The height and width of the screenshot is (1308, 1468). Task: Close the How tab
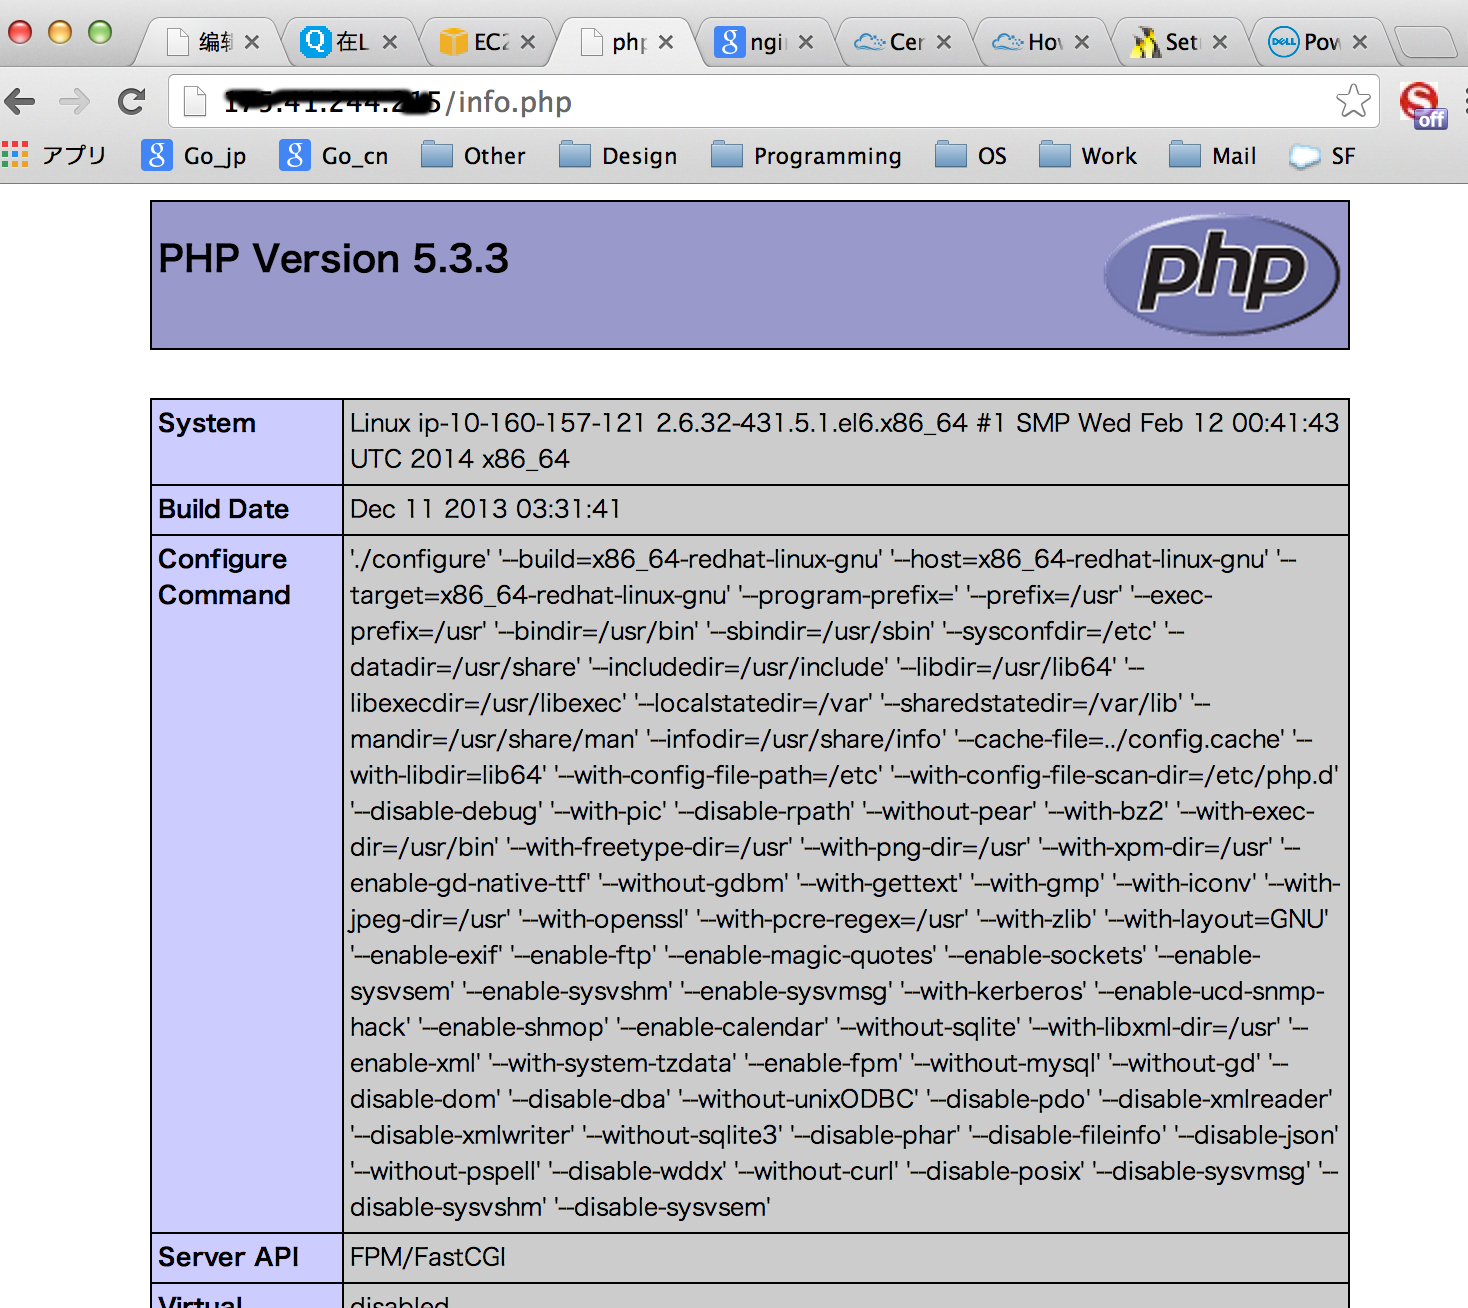point(1082,42)
